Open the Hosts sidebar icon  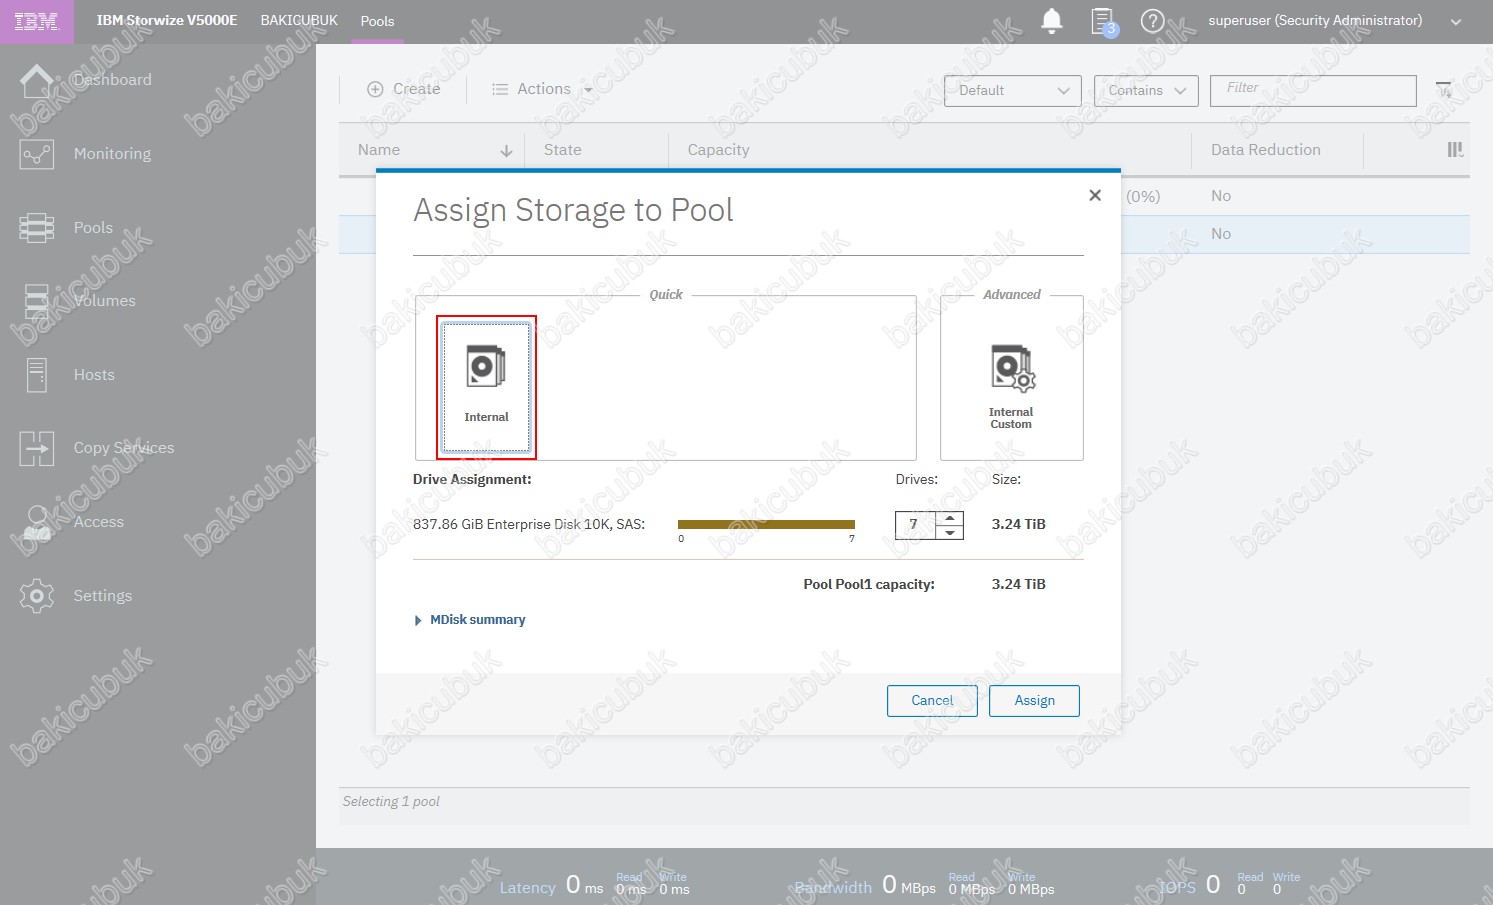(x=37, y=375)
